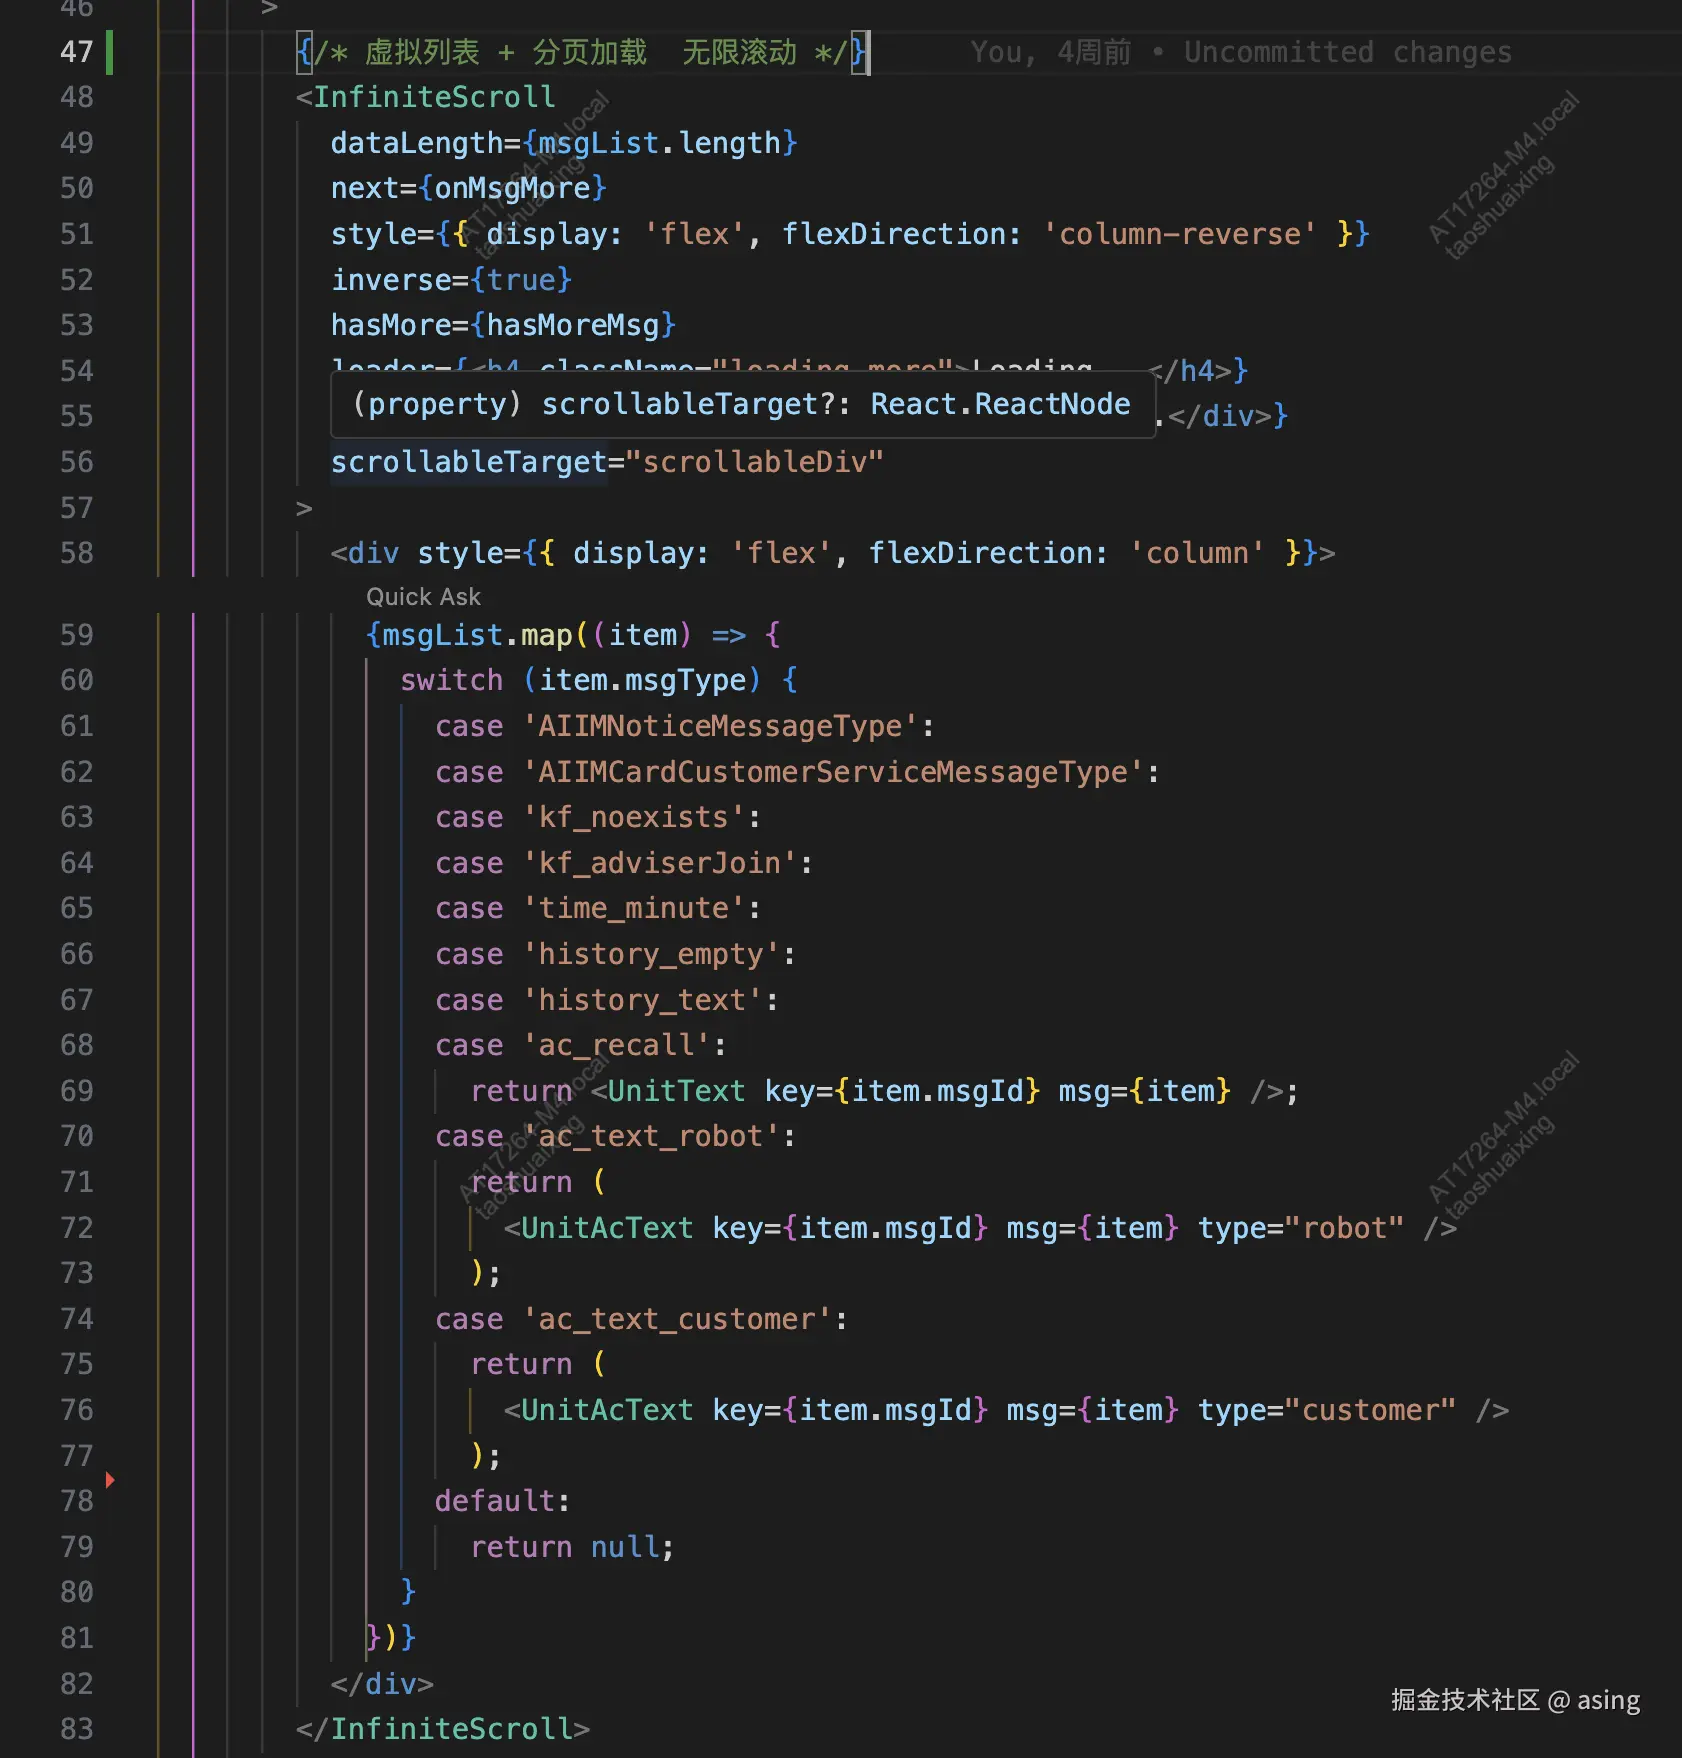Click the div style opening tag on line 58

tap(833, 553)
